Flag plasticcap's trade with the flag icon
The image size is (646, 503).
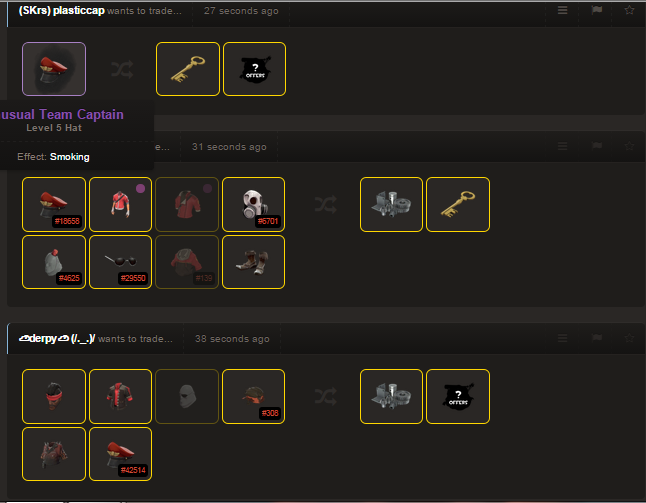coord(597,10)
